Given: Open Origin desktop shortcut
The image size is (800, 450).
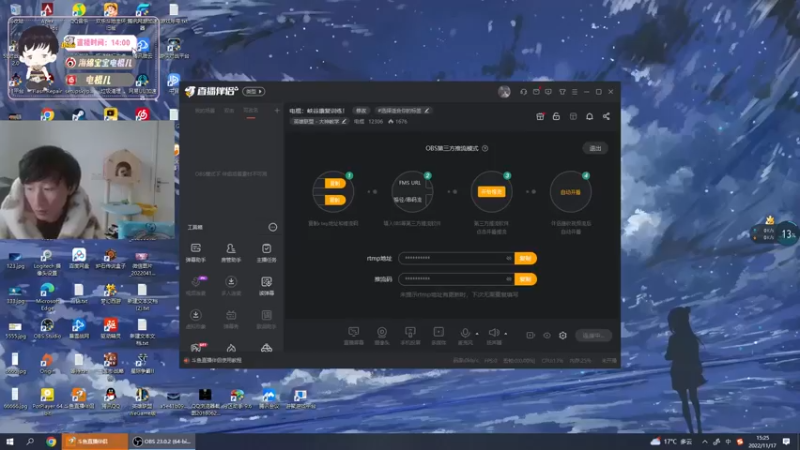Looking at the screenshot, I should [47, 364].
